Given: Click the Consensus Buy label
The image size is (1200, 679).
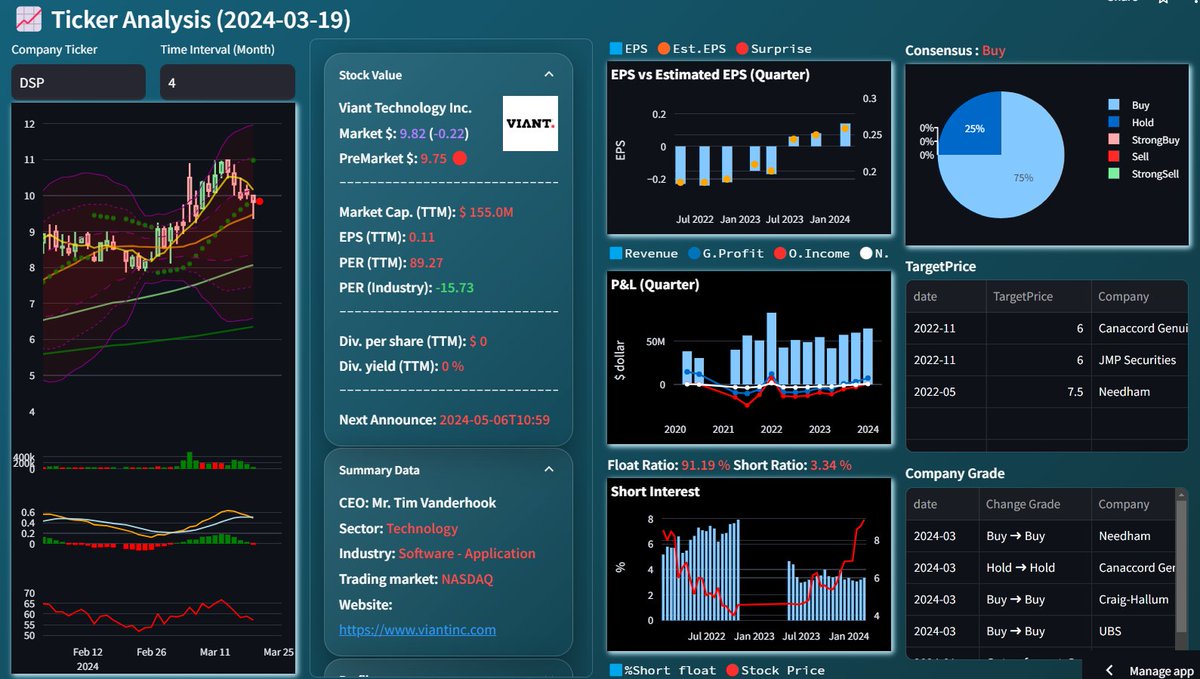Looking at the screenshot, I should [994, 50].
